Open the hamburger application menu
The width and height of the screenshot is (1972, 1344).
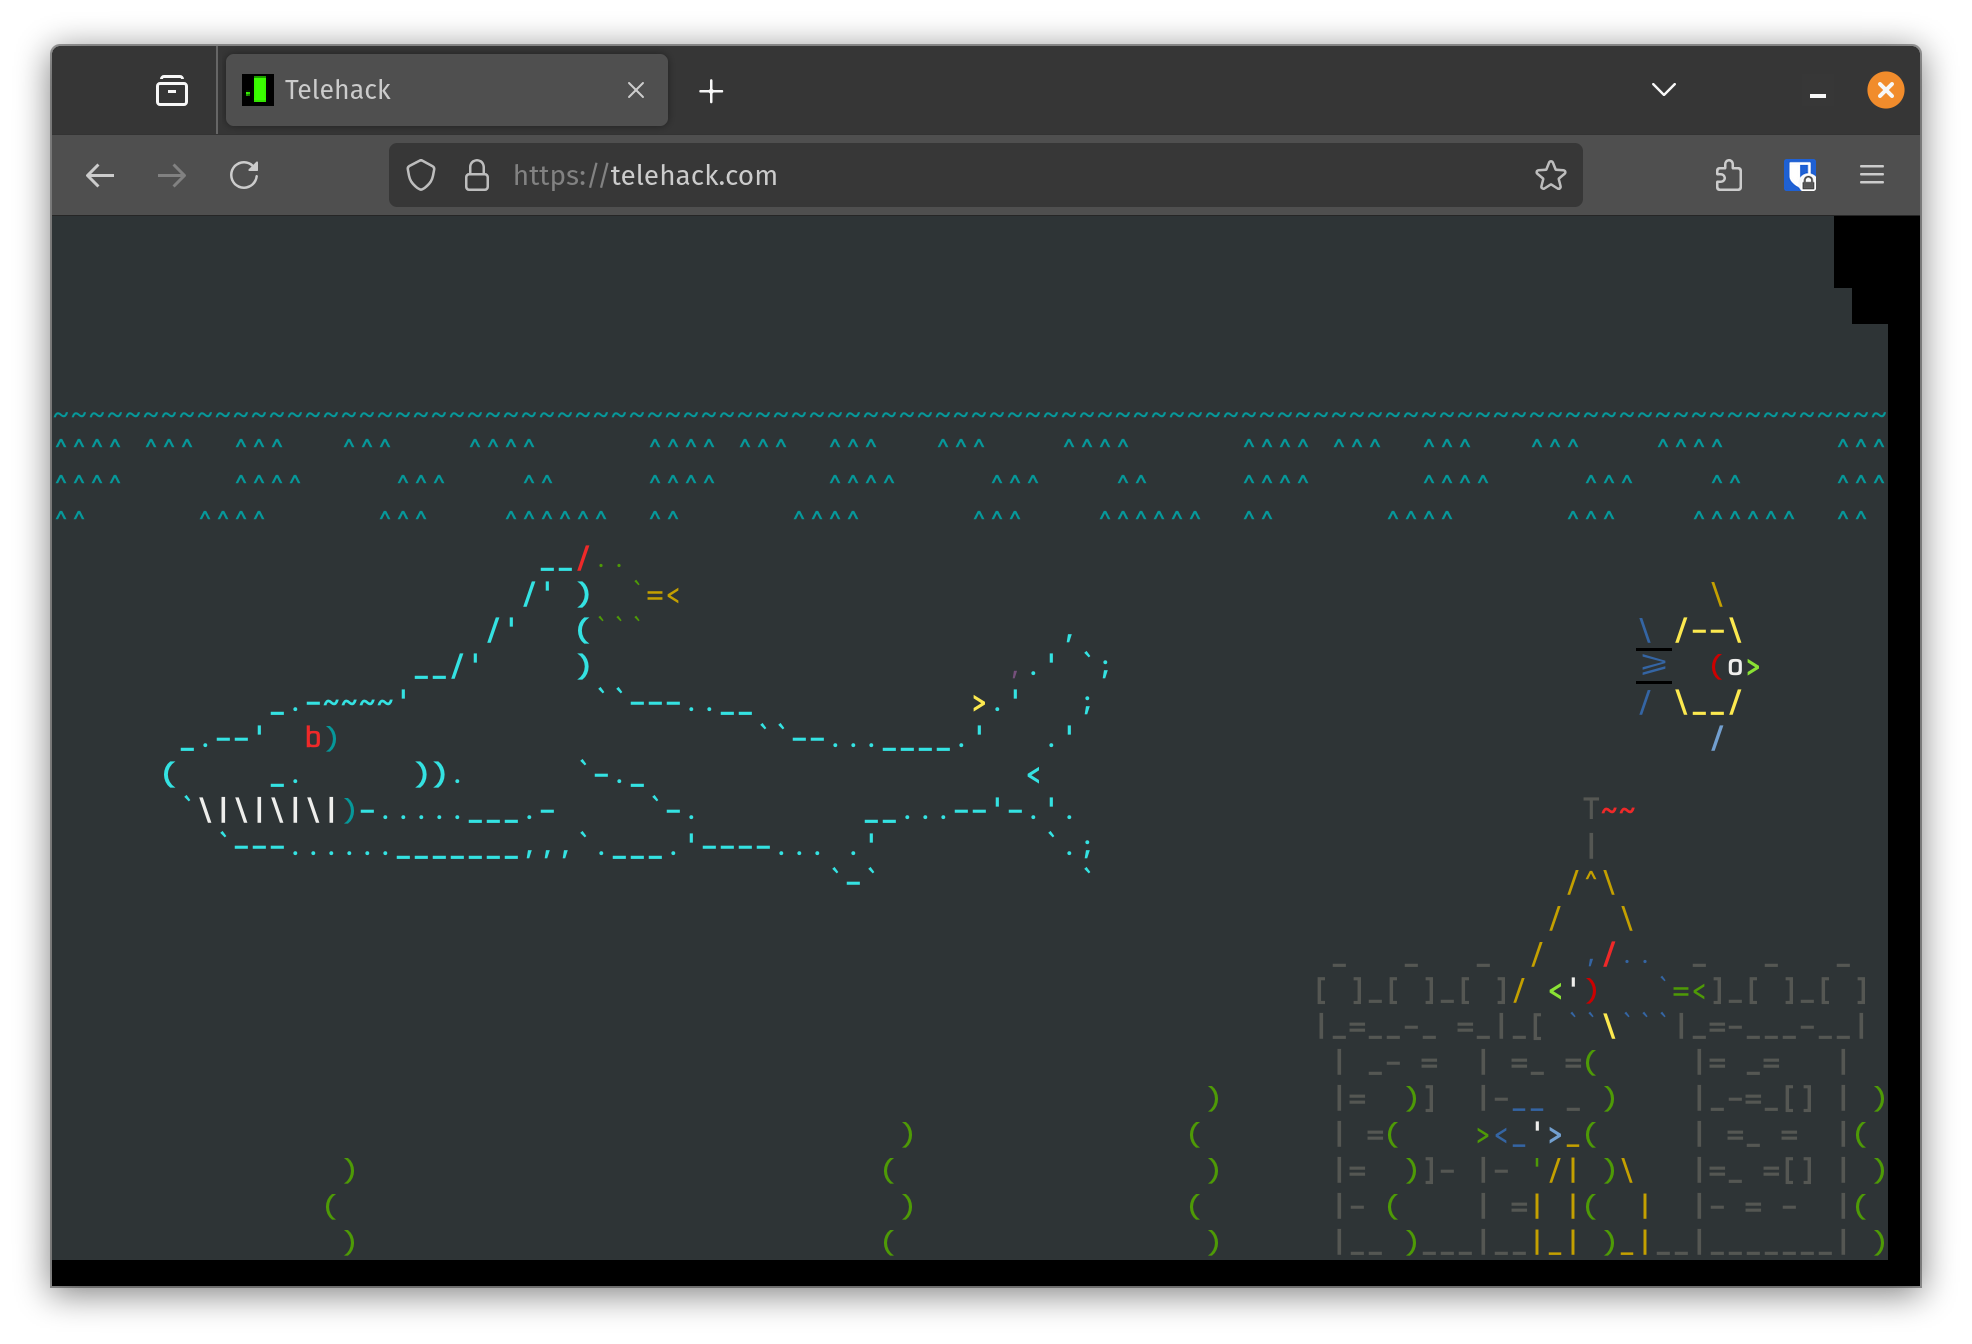(x=1871, y=176)
